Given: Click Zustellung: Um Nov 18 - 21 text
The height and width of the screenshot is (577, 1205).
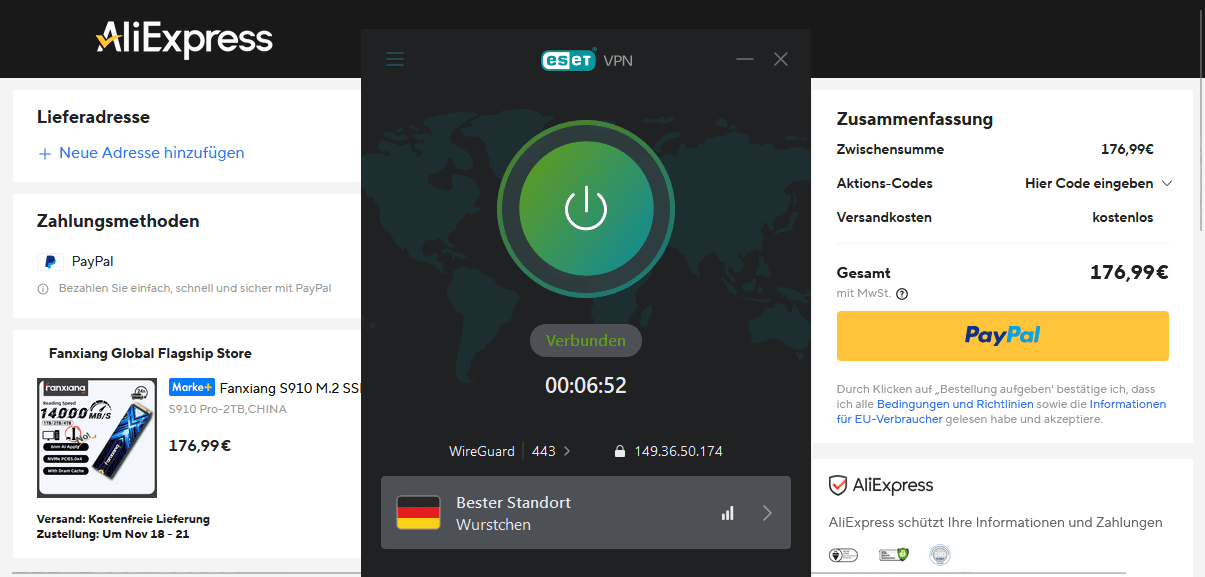Looking at the screenshot, I should (113, 534).
